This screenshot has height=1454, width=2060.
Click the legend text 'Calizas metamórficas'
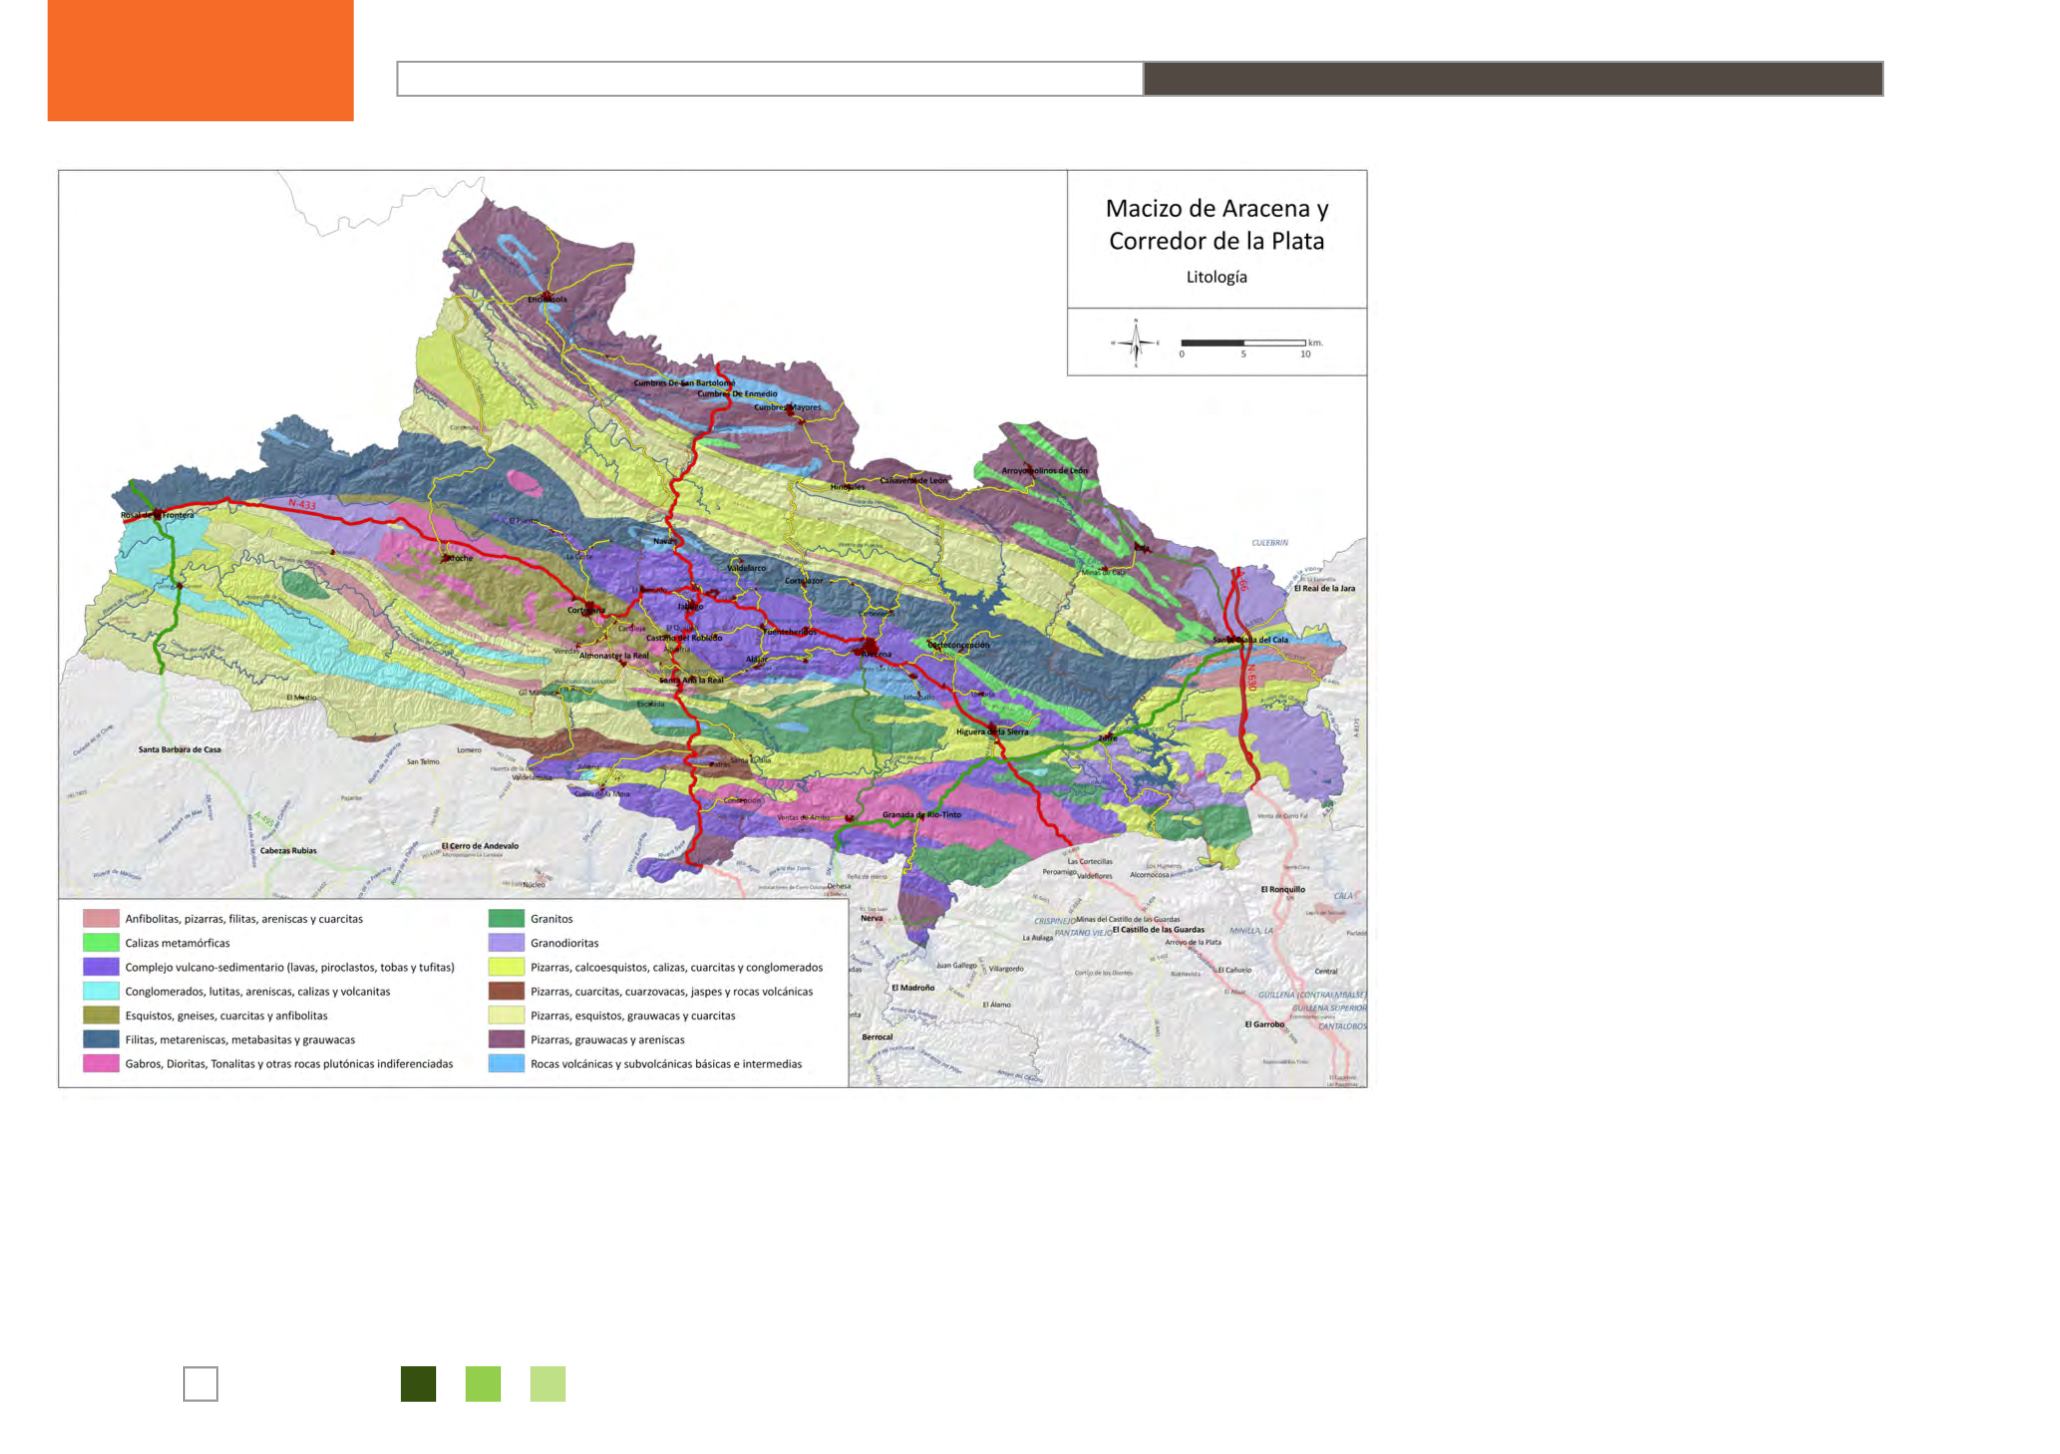coord(177,943)
